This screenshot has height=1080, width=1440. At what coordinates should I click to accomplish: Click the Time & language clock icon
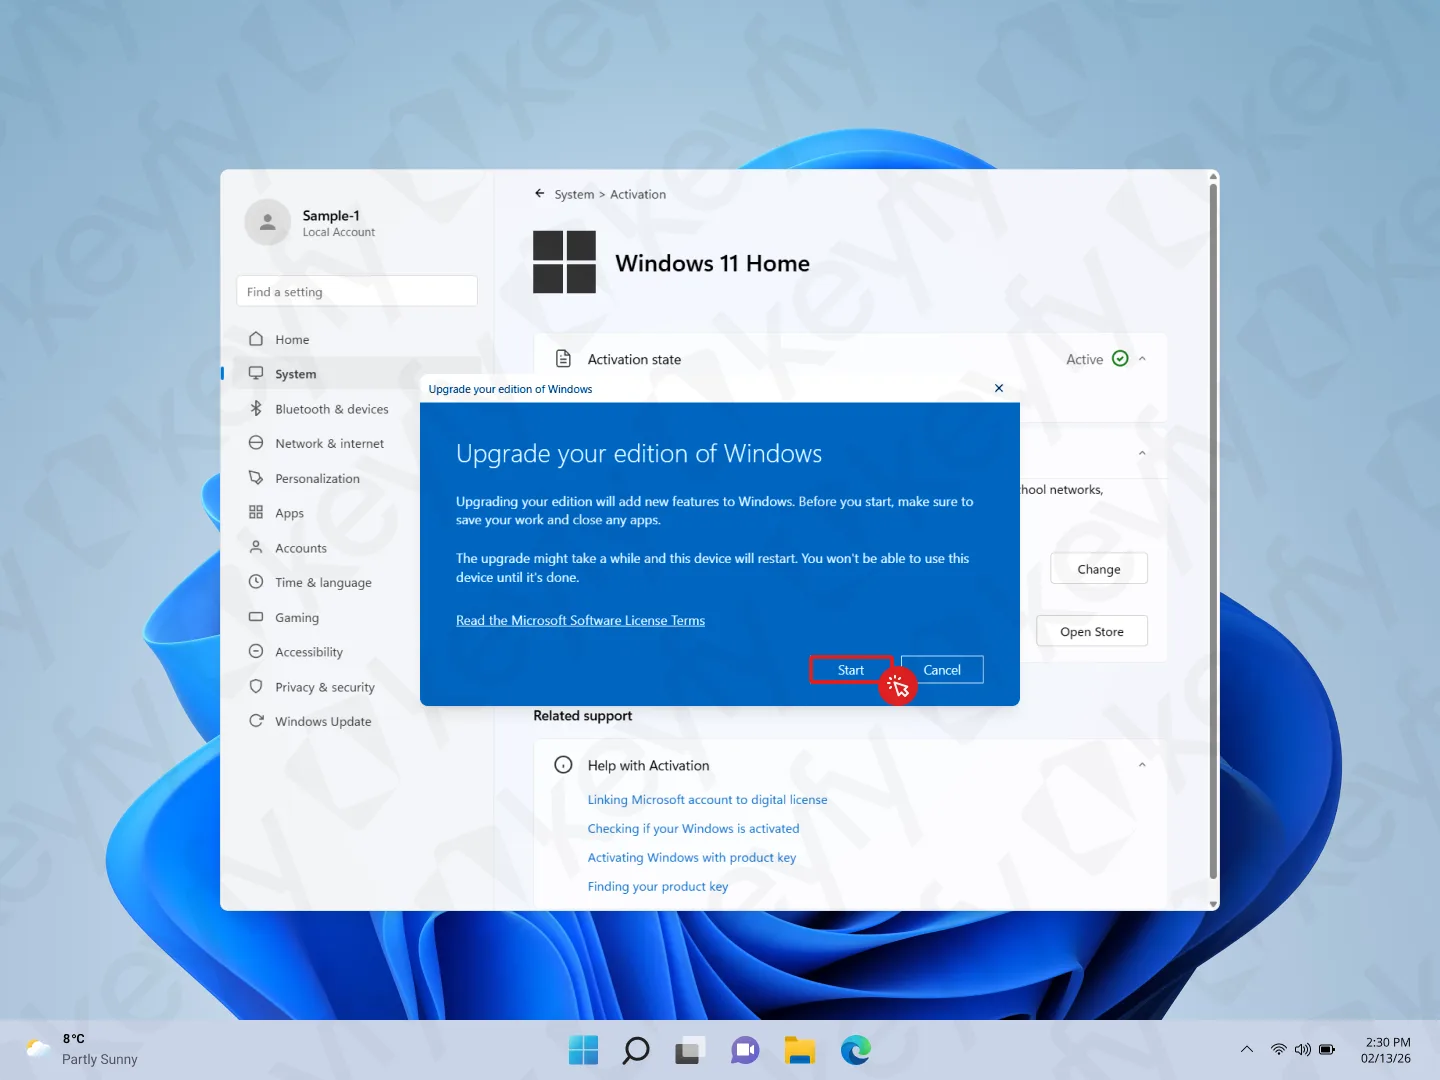pyautogui.click(x=256, y=582)
